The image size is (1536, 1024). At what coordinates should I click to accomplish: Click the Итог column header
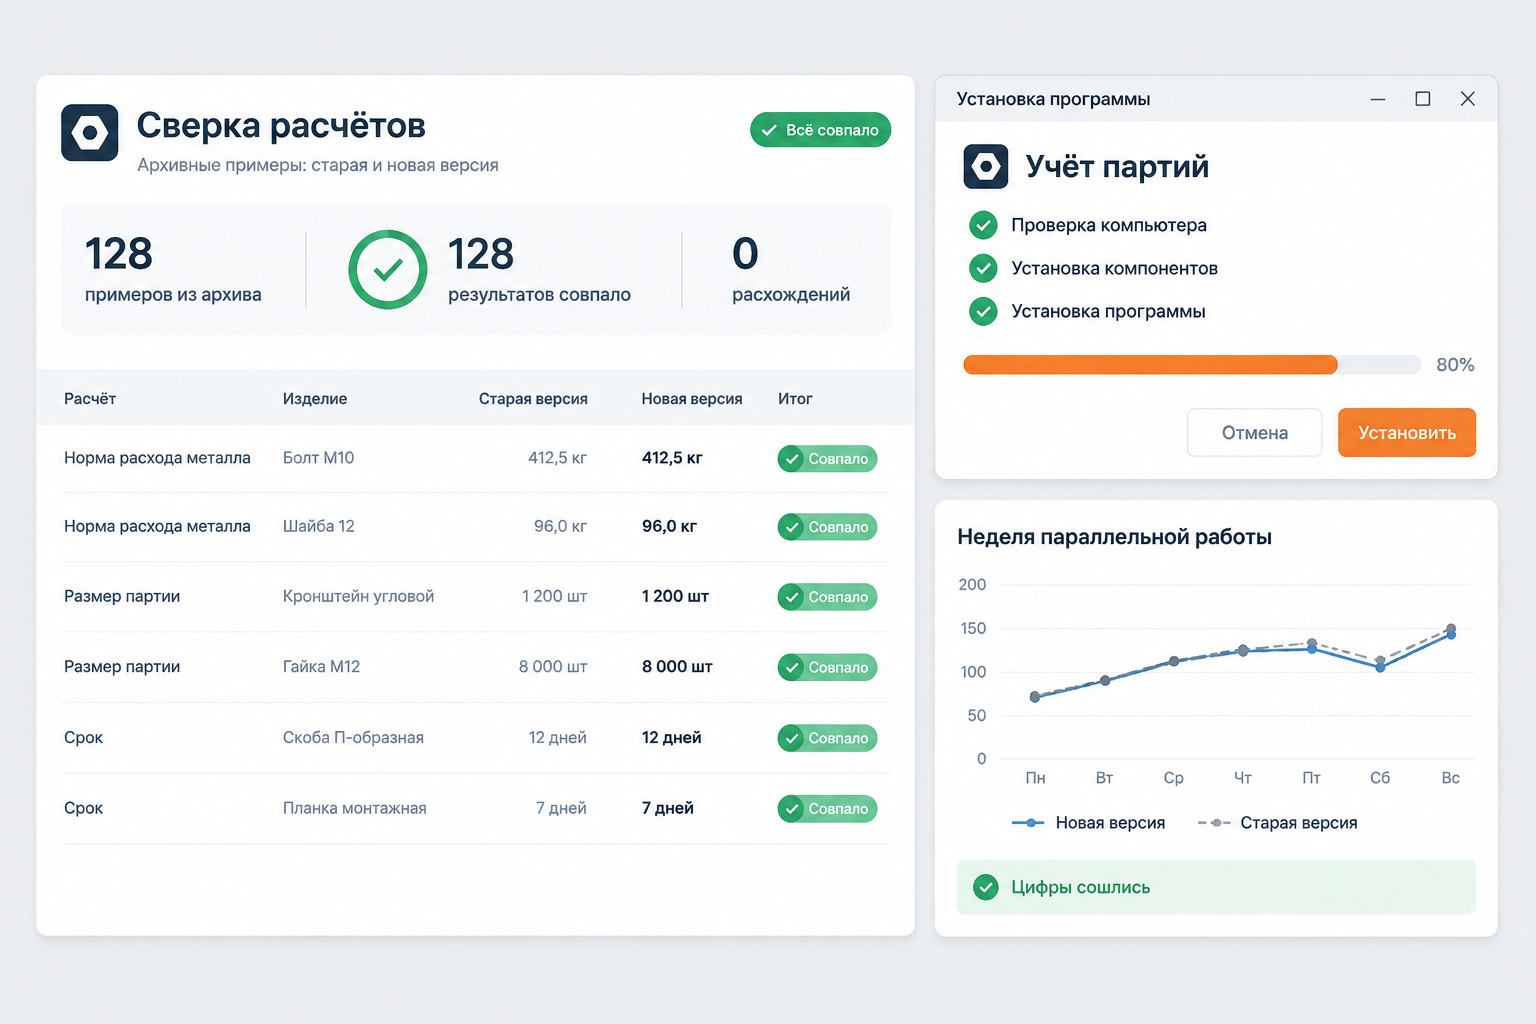[795, 399]
